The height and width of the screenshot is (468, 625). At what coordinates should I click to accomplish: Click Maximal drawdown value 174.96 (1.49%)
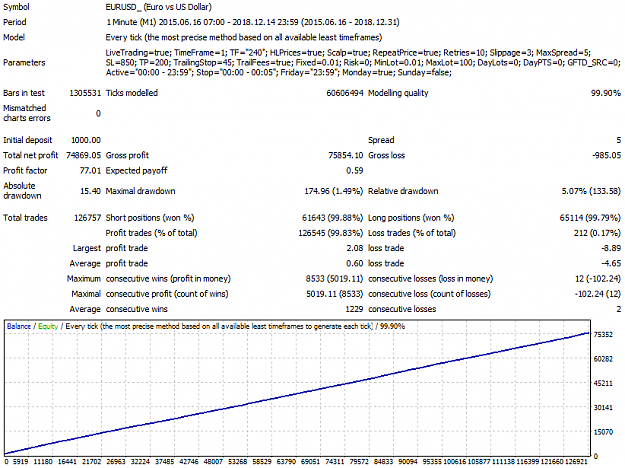[334, 191]
